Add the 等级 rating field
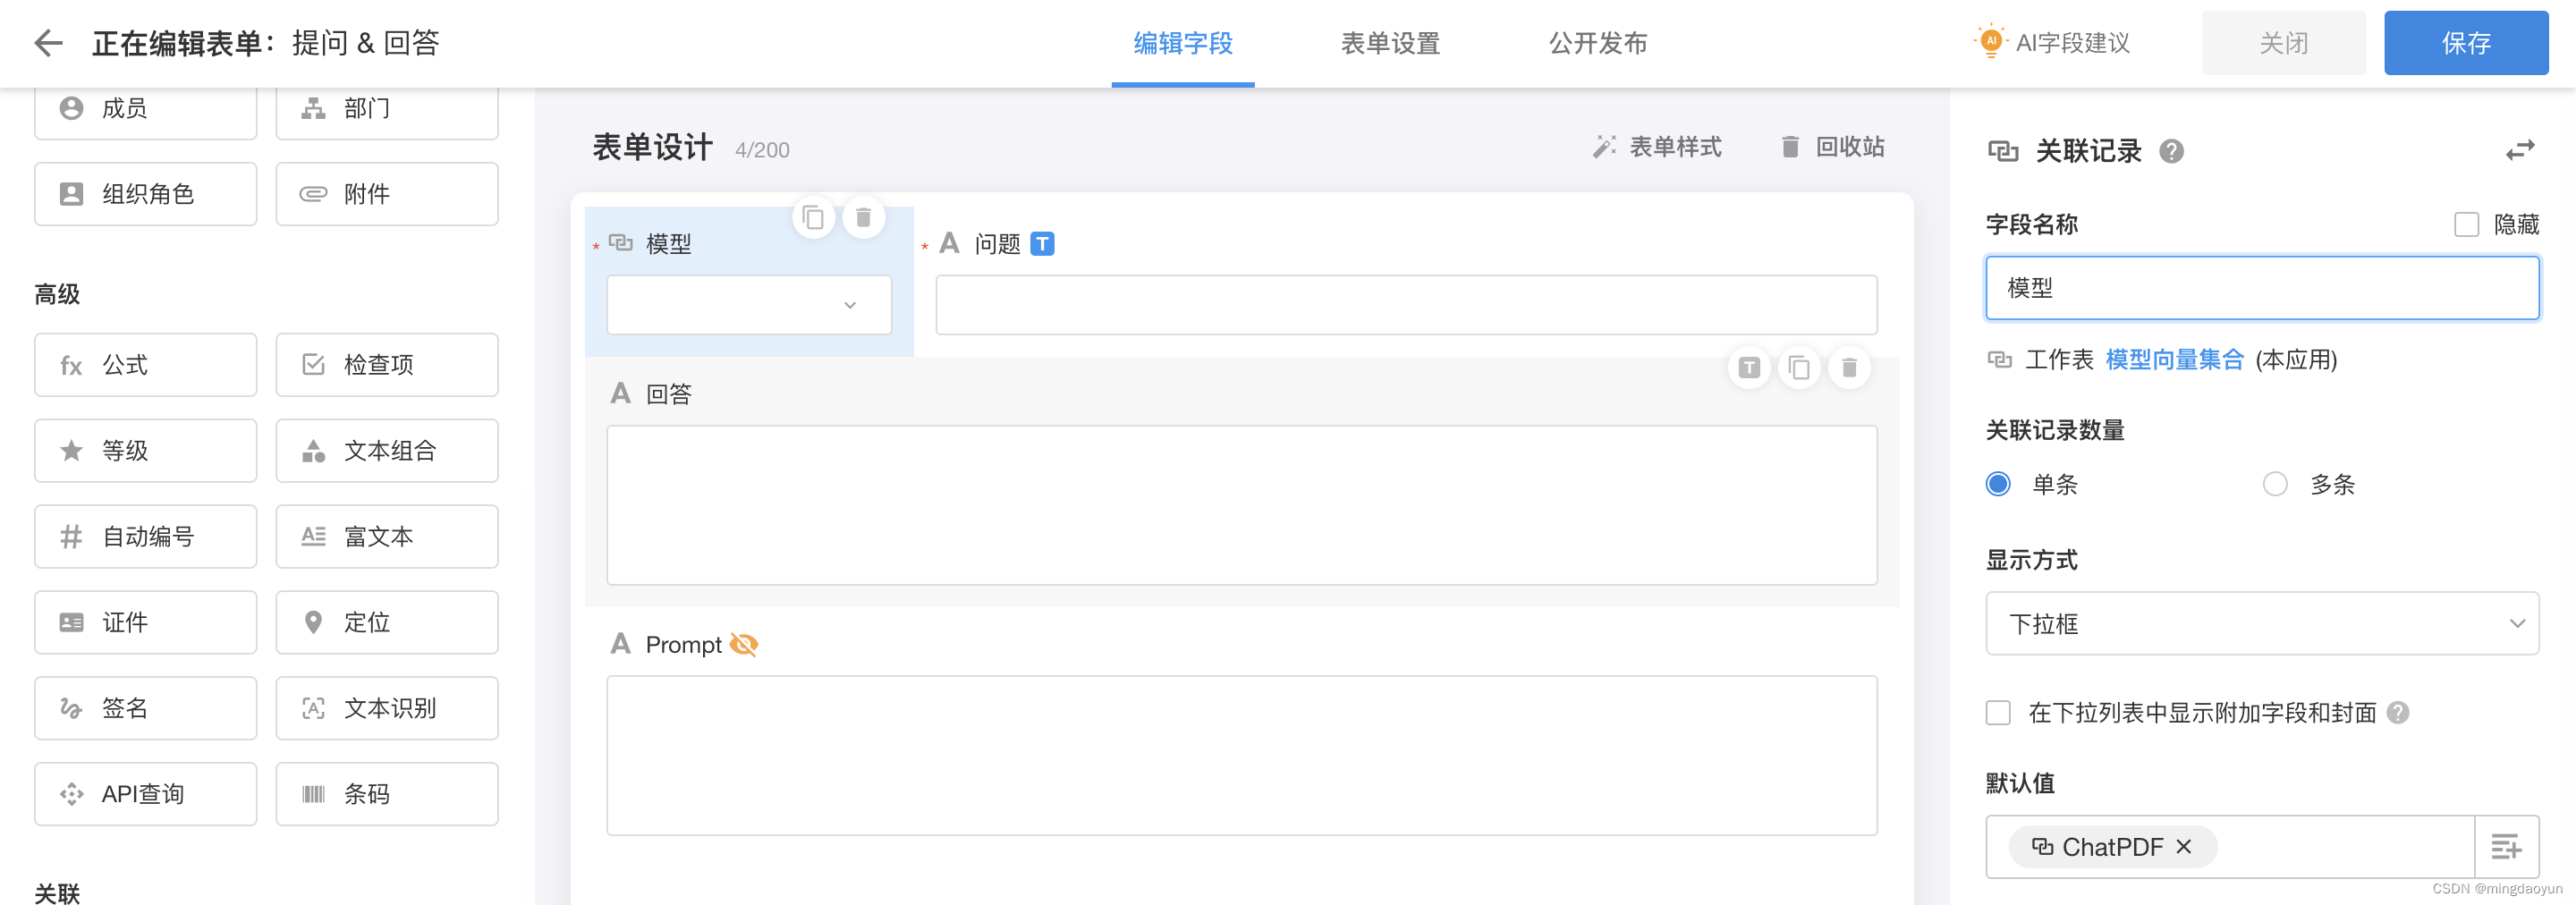2576x905 pixels. [145, 451]
